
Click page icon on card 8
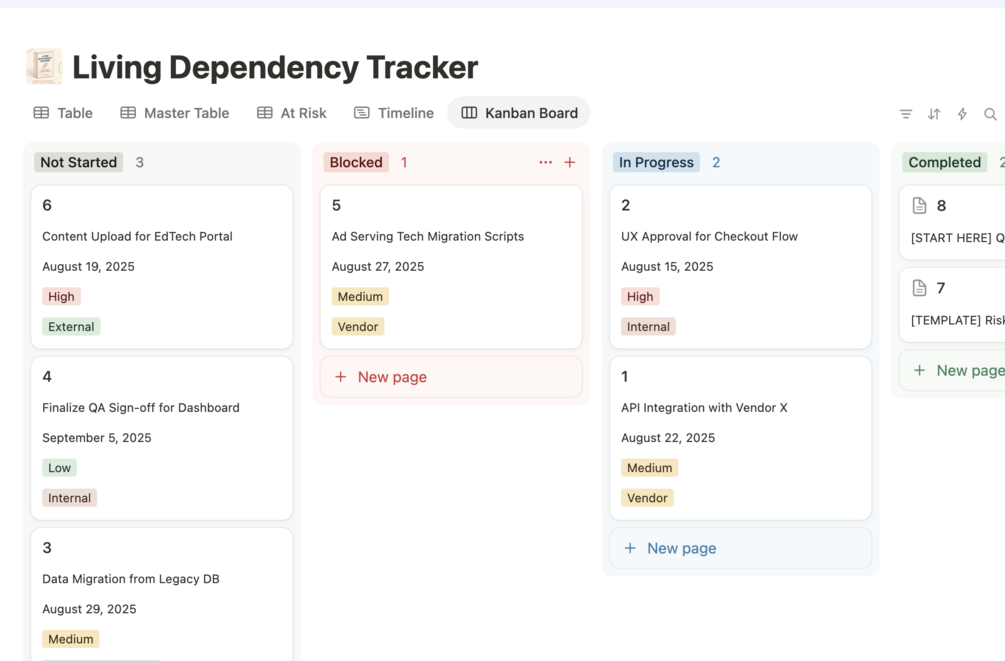pyautogui.click(x=920, y=206)
